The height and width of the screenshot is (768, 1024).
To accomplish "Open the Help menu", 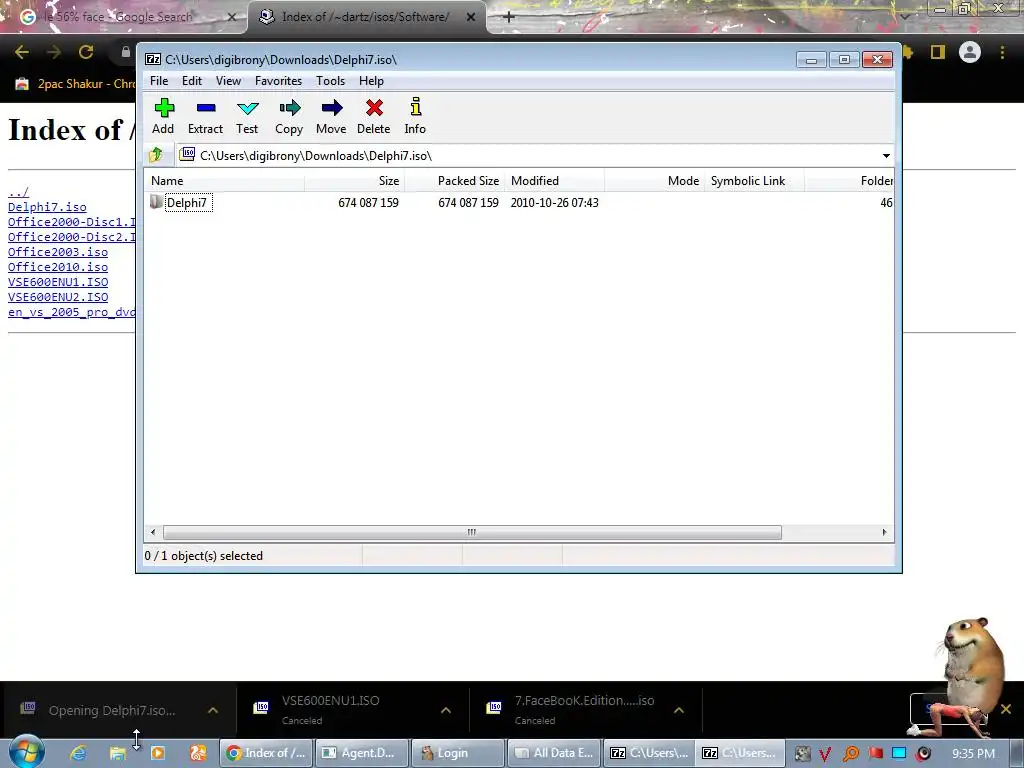I will [x=371, y=81].
